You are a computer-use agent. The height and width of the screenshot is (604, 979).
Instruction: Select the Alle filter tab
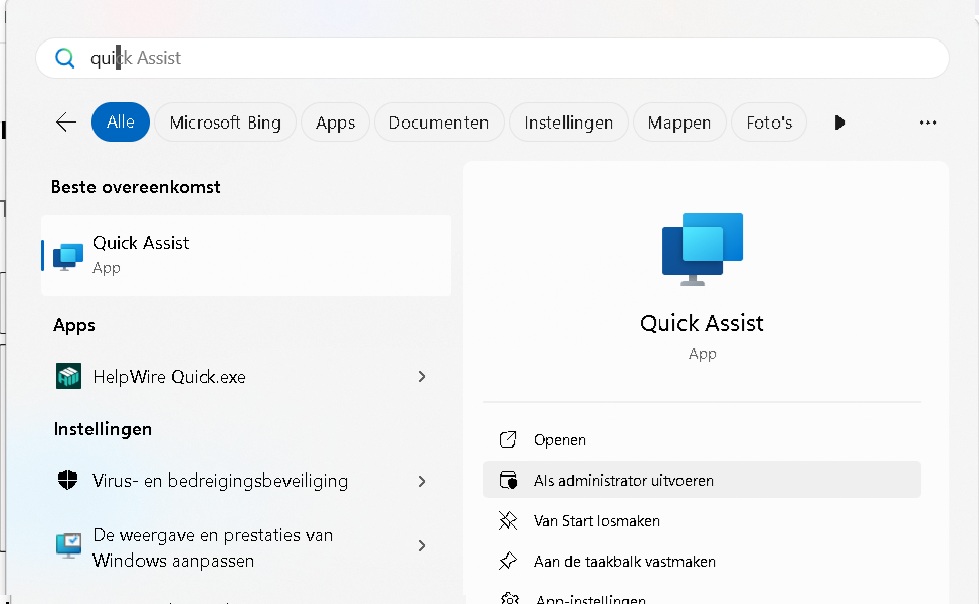[x=121, y=122]
